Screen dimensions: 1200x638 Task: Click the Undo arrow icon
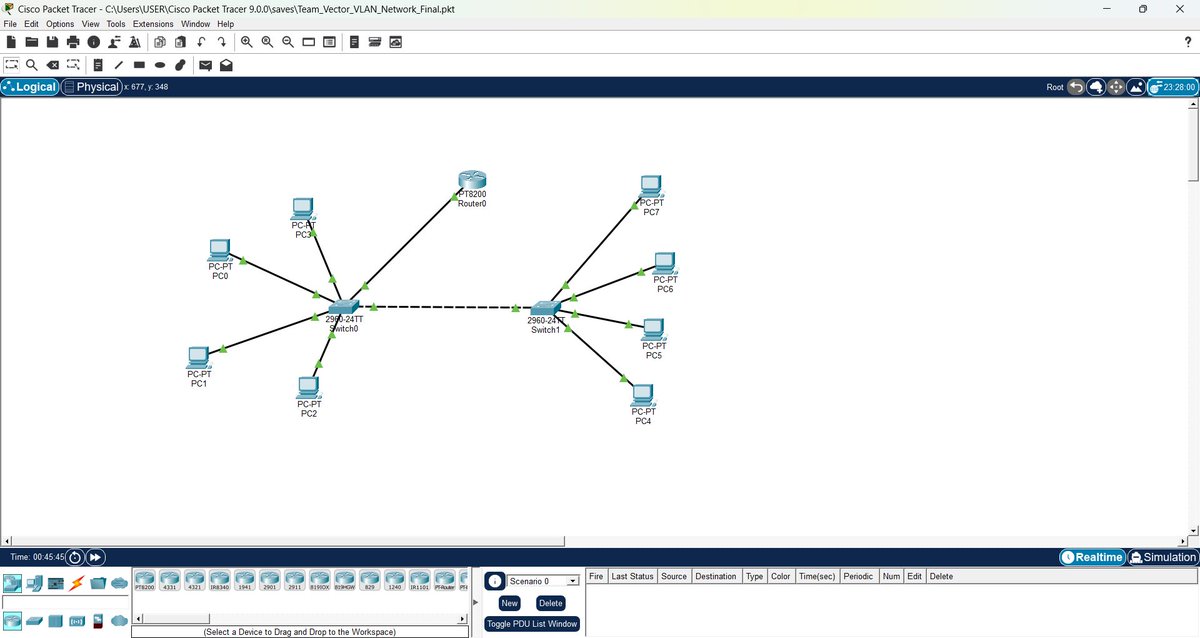point(201,42)
